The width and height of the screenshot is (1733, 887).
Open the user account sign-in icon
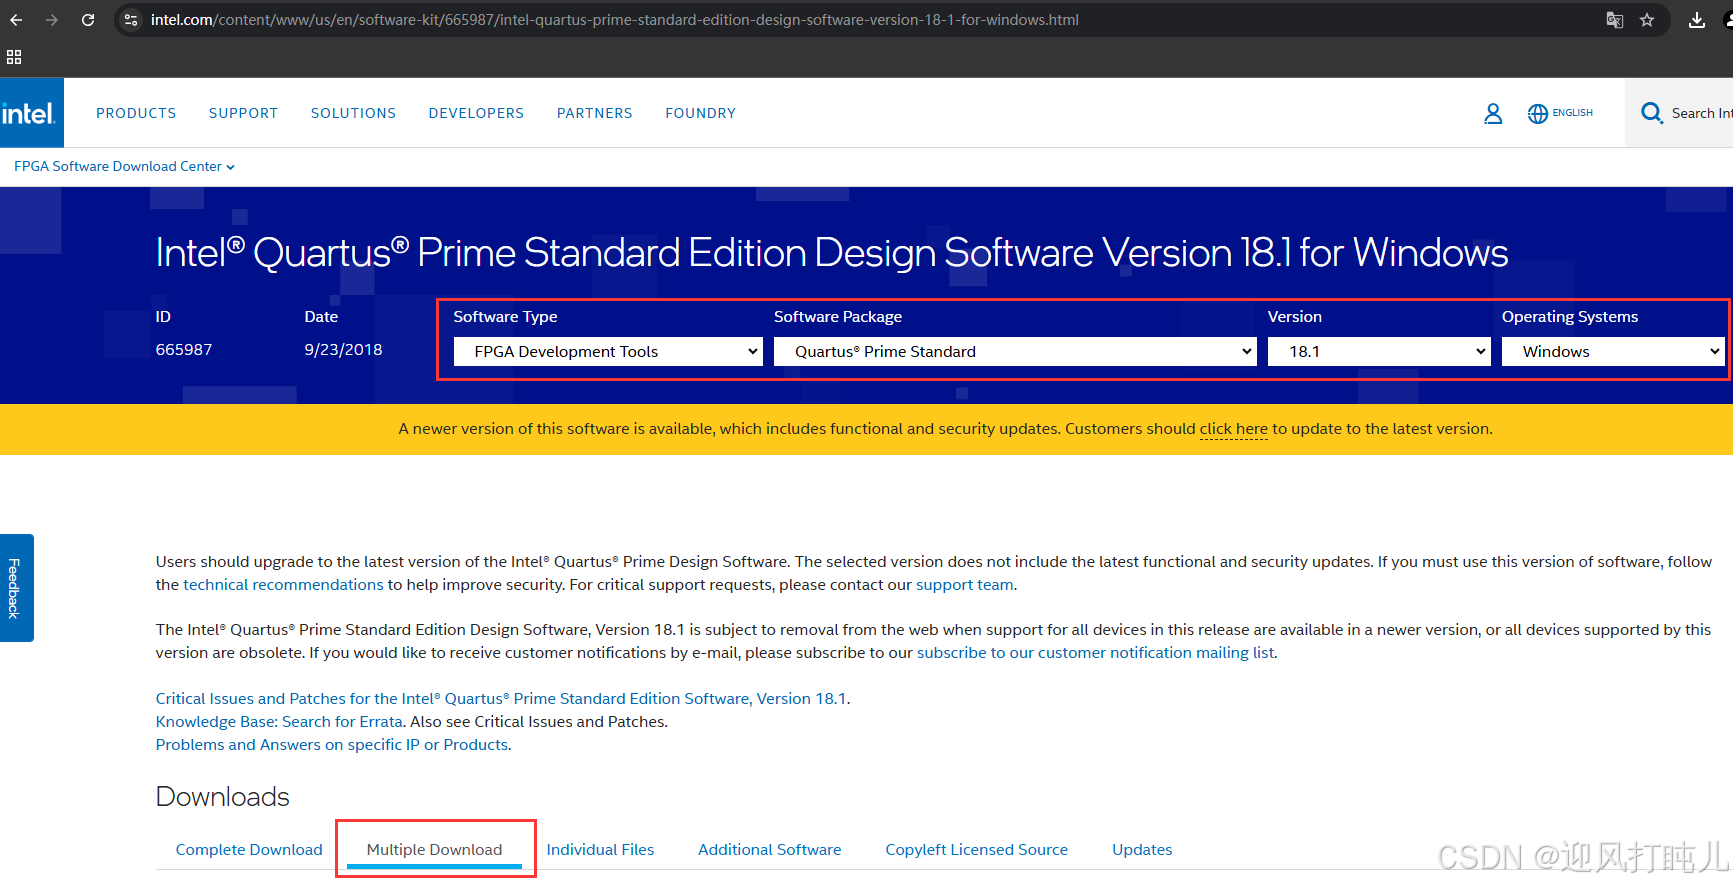tap(1493, 114)
